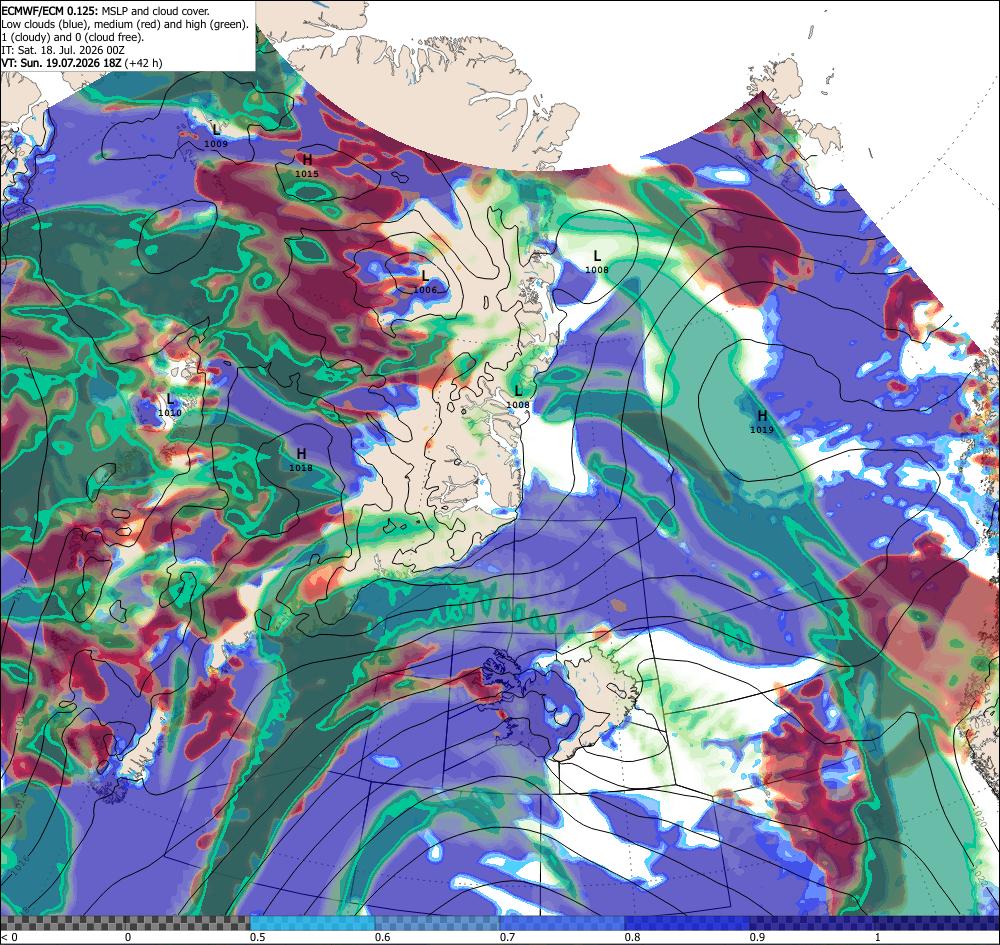Pick the navy 0.9–1 color bar segment

pyautogui.click(x=875, y=923)
